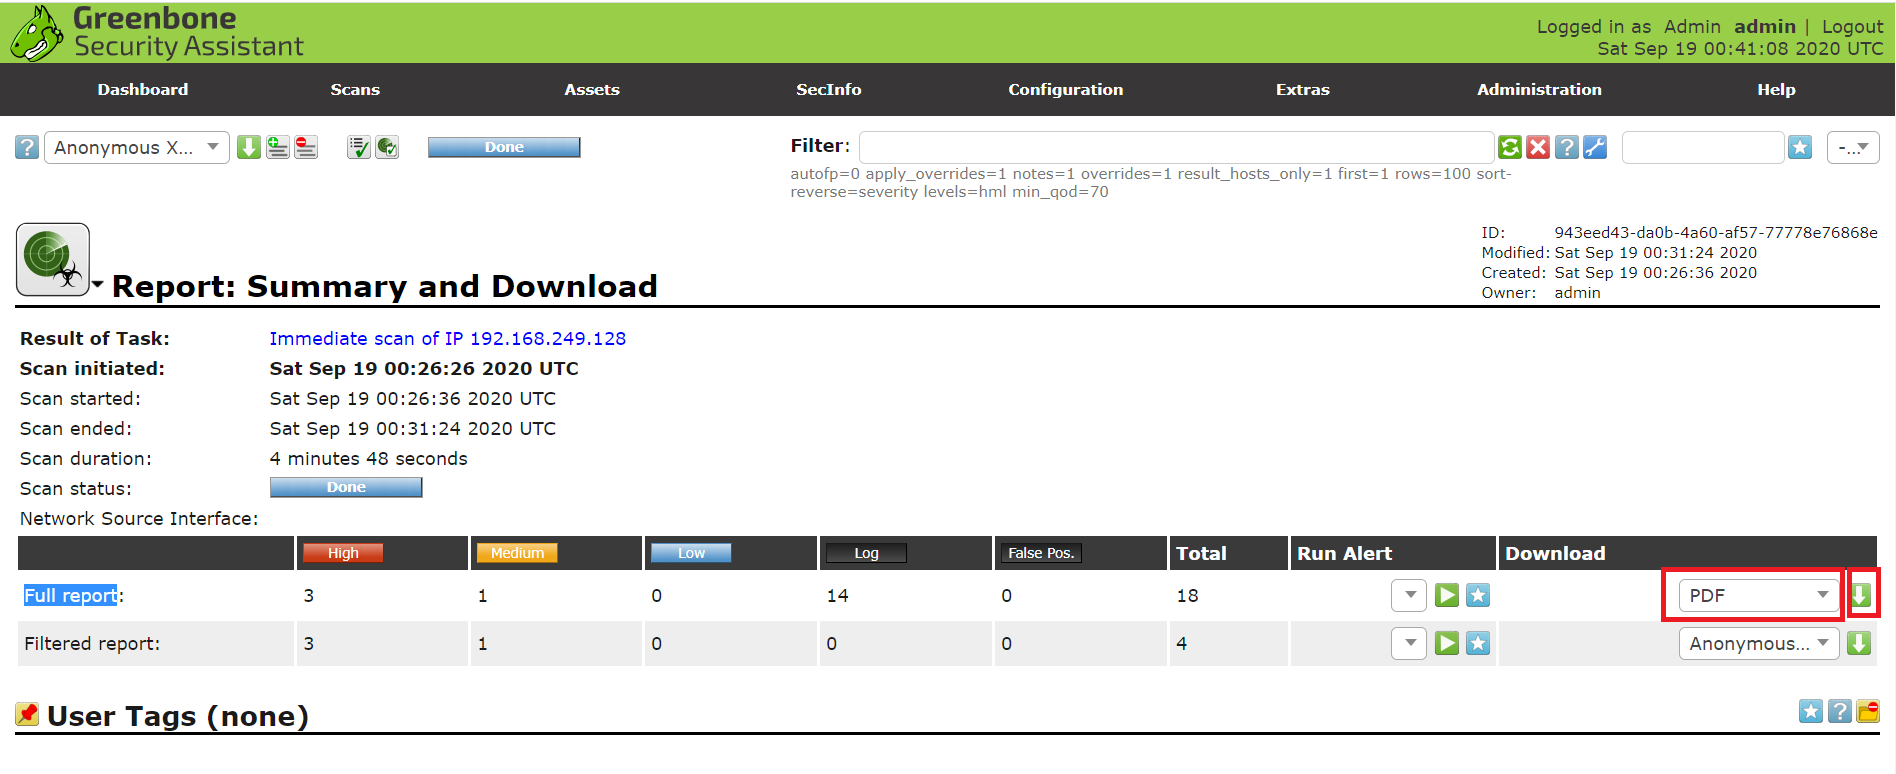Click the 4 minutes 48 seconds duration text
Image resolution: width=1896 pixels, height=774 pixels.
click(368, 459)
